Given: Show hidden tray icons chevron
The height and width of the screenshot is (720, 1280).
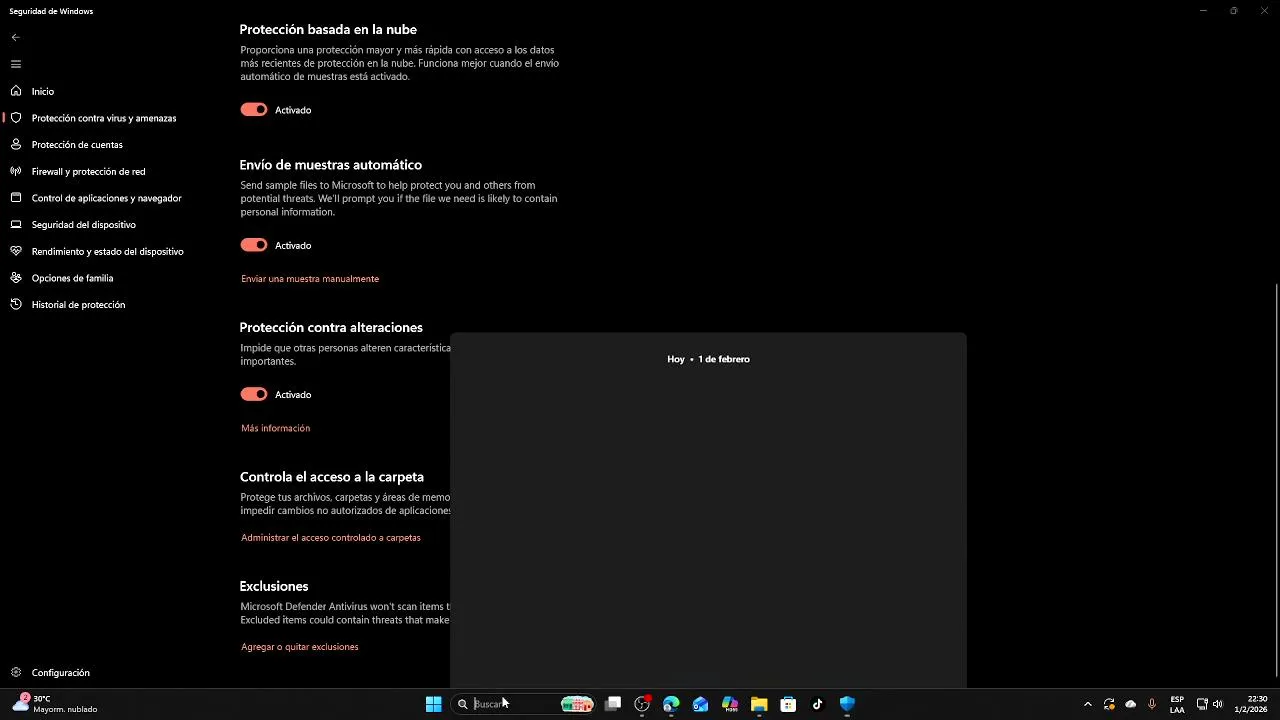Looking at the screenshot, I should click(x=1088, y=704).
